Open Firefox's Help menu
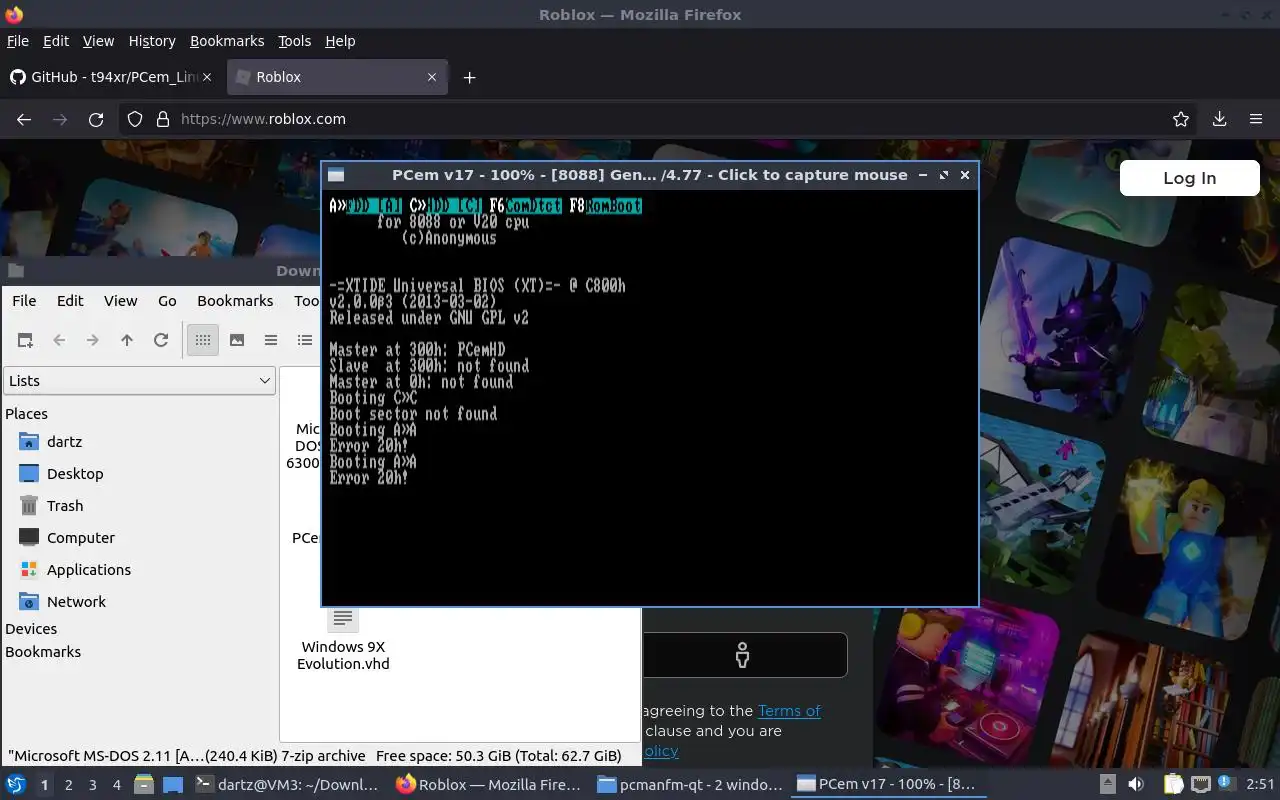This screenshot has width=1280, height=800. click(x=340, y=41)
